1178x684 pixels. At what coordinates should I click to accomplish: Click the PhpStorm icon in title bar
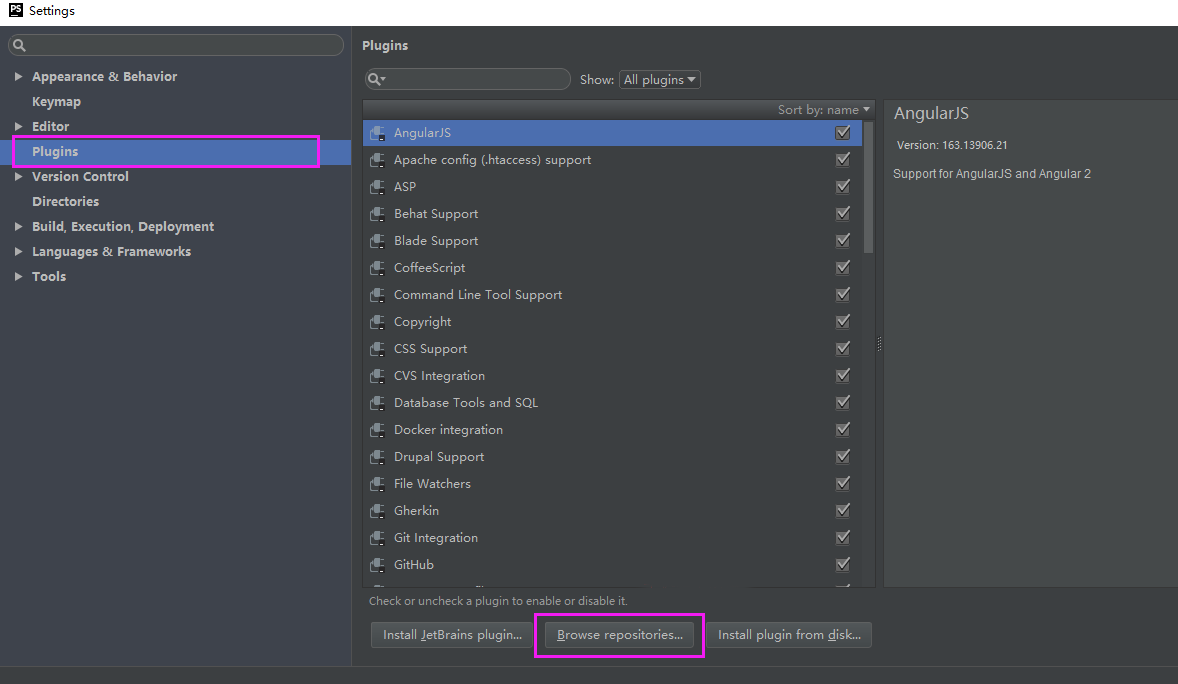15,10
